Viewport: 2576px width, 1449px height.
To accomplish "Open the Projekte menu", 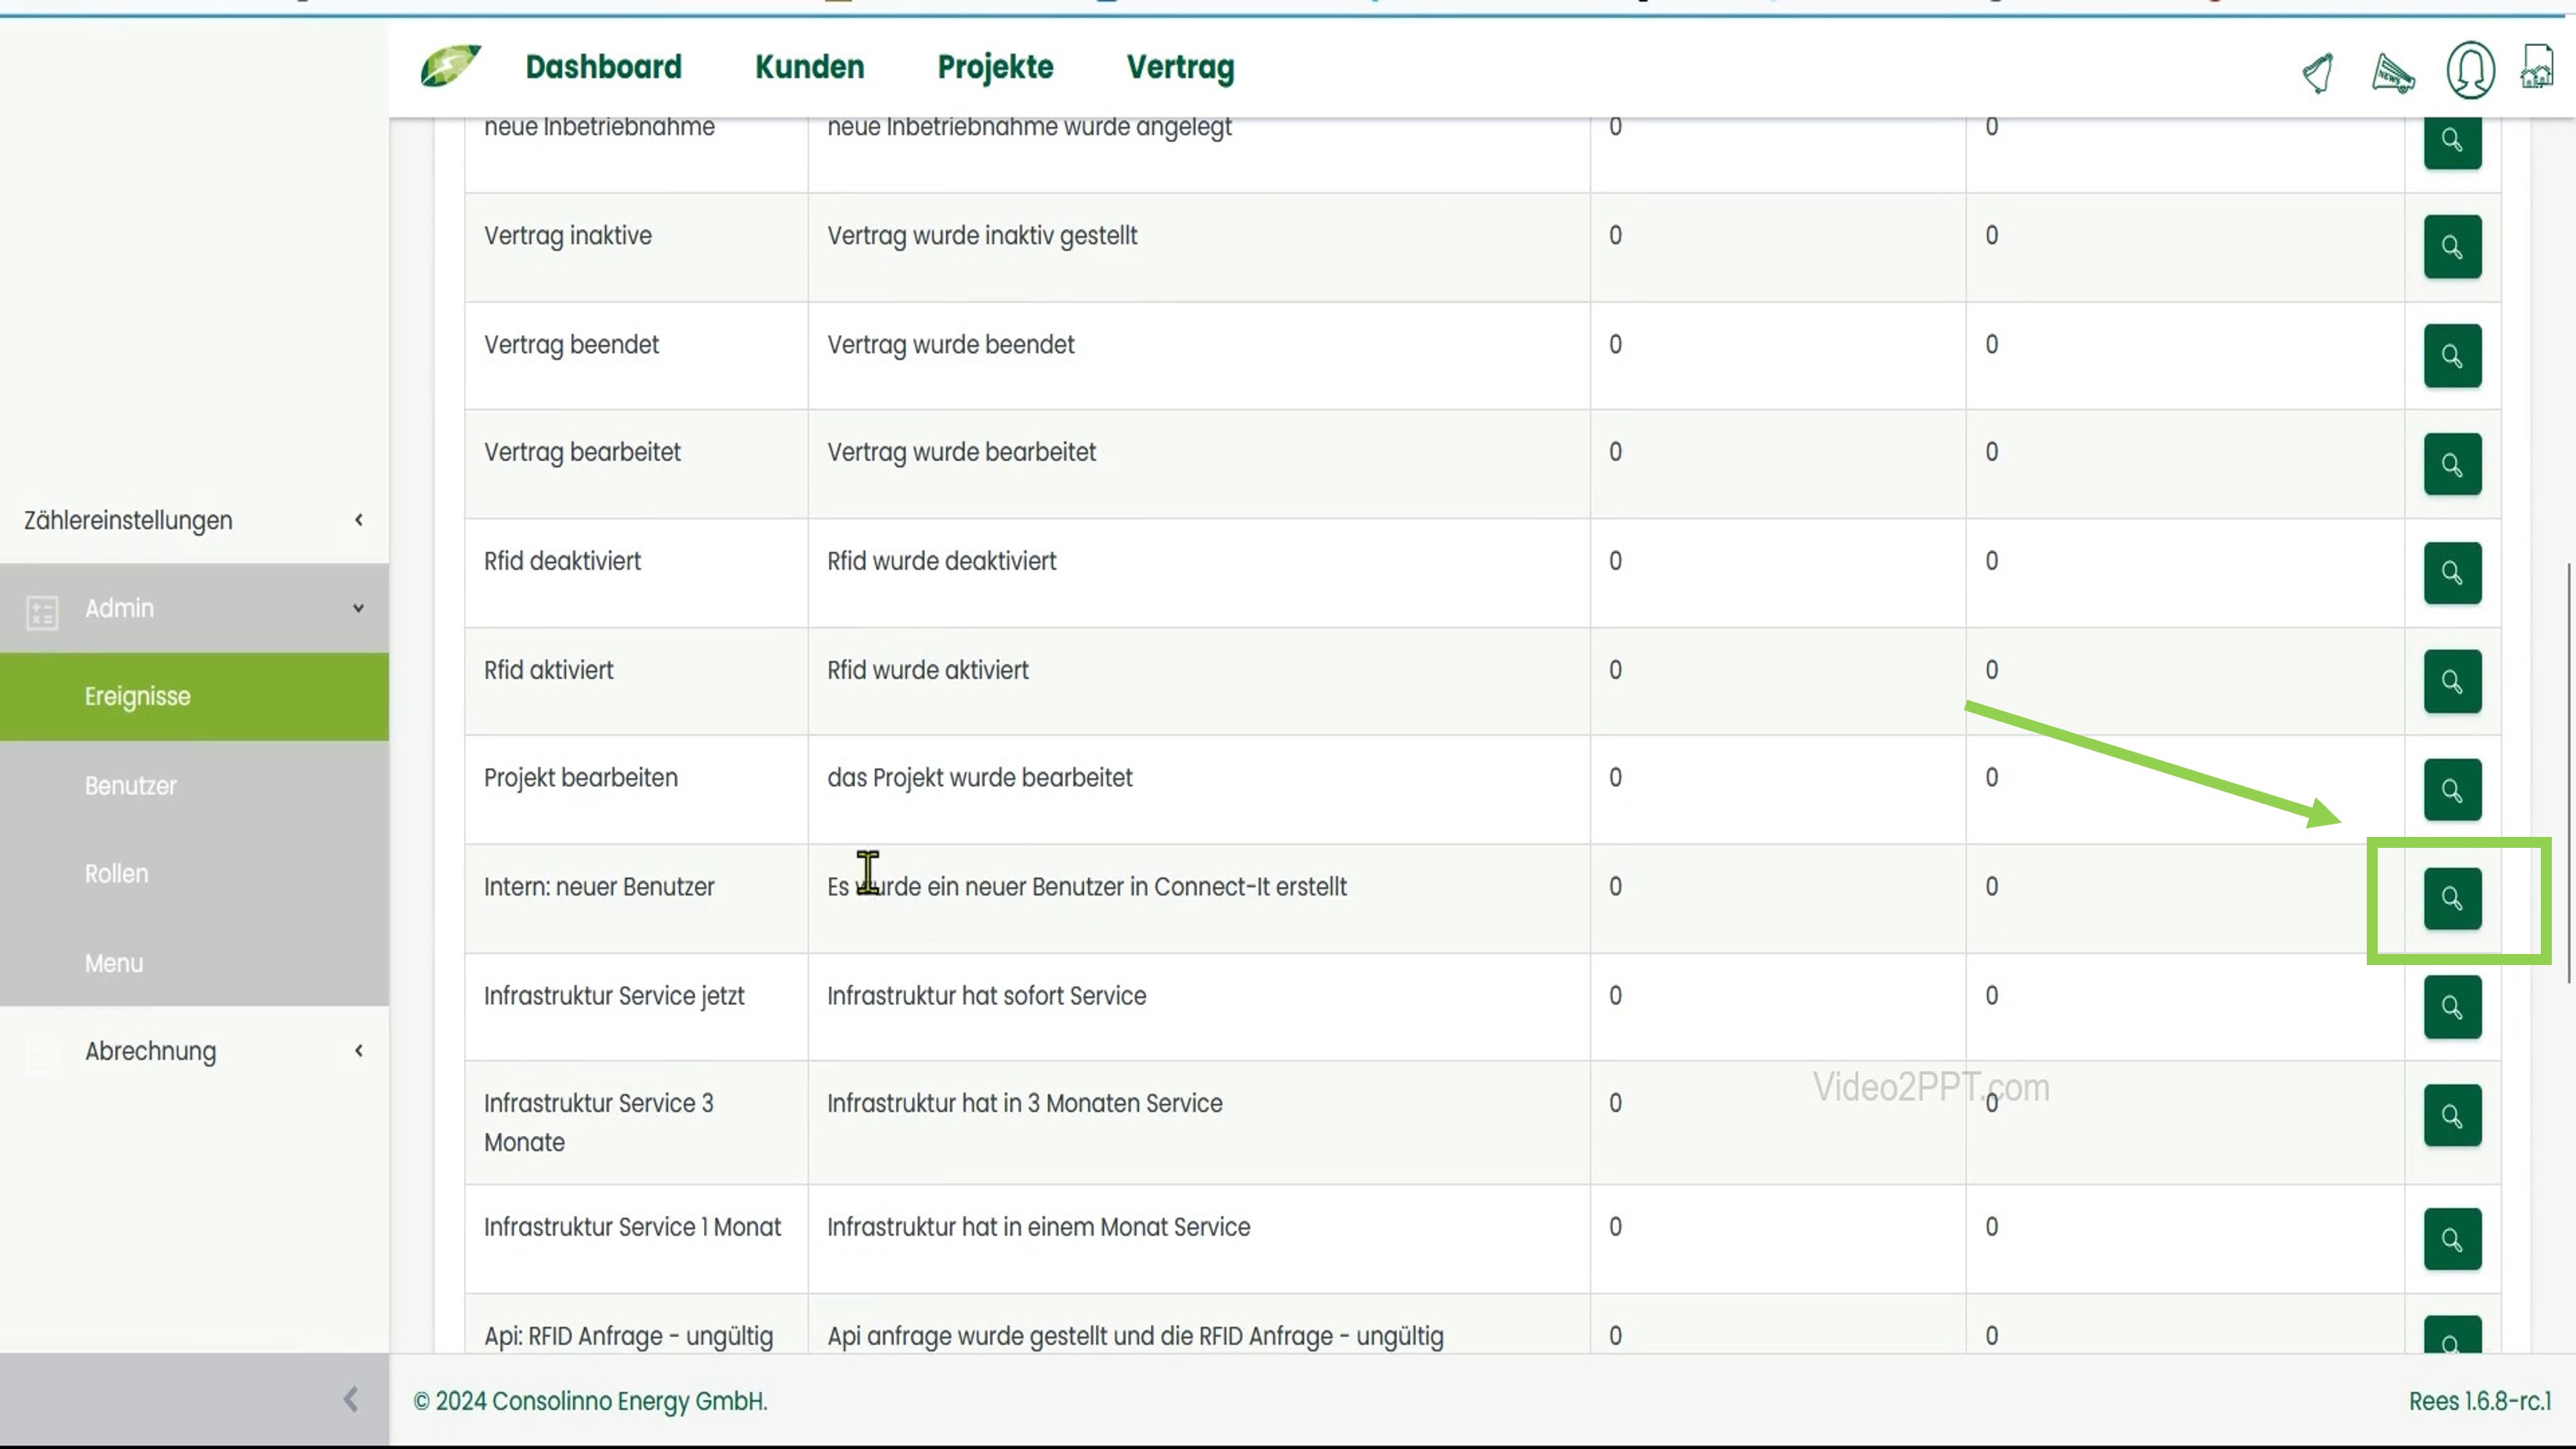I will pos(995,67).
